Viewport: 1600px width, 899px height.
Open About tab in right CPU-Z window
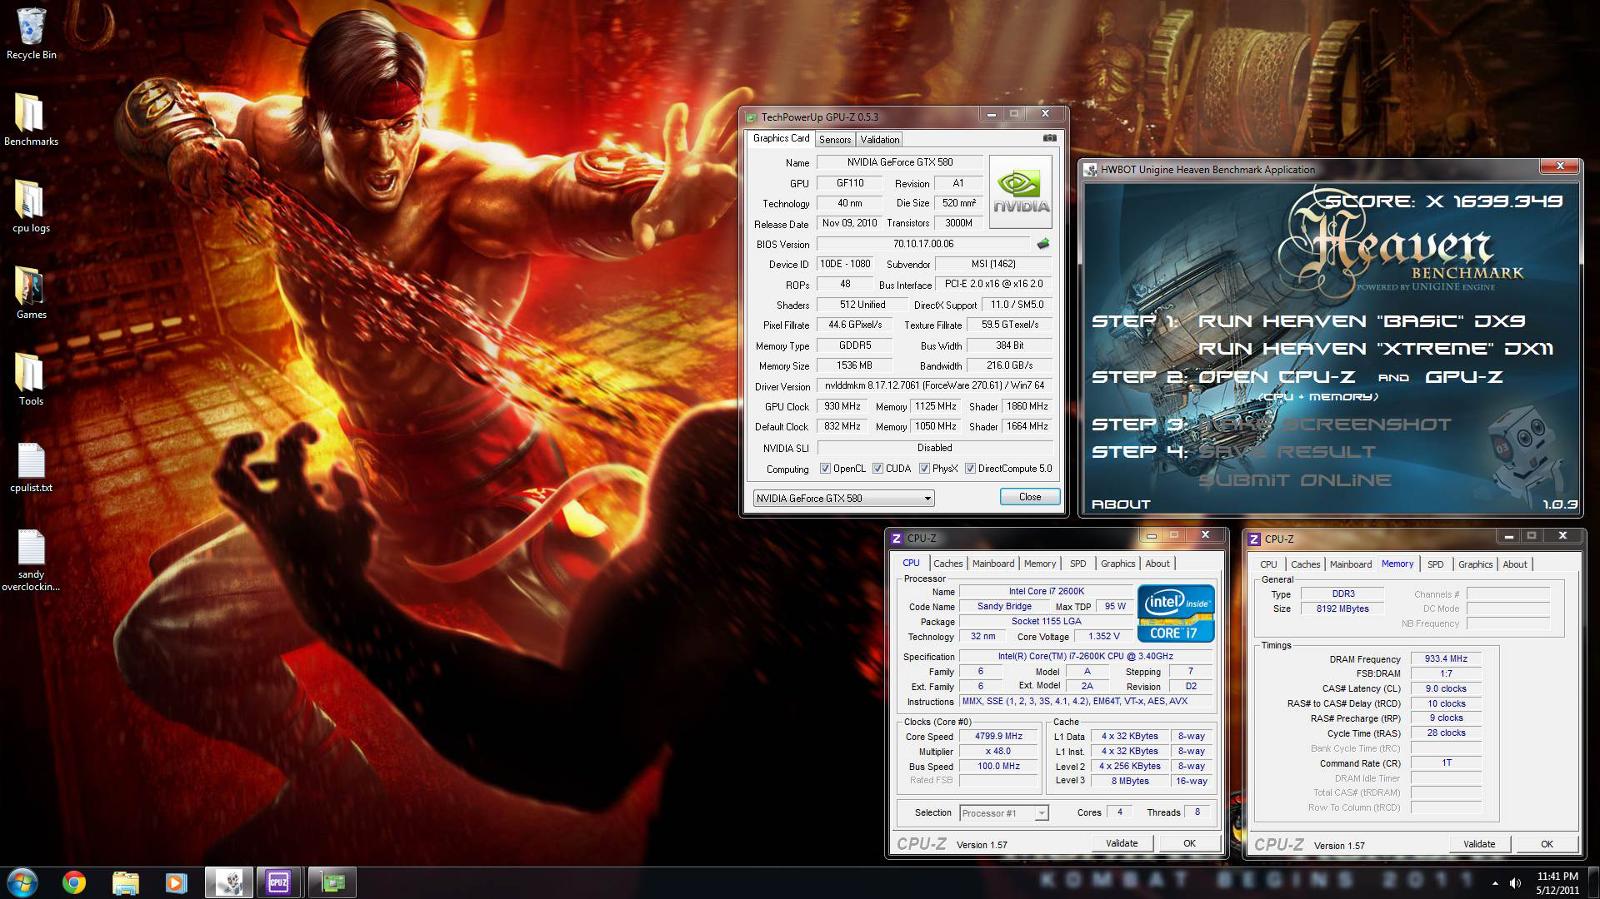[1515, 565]
